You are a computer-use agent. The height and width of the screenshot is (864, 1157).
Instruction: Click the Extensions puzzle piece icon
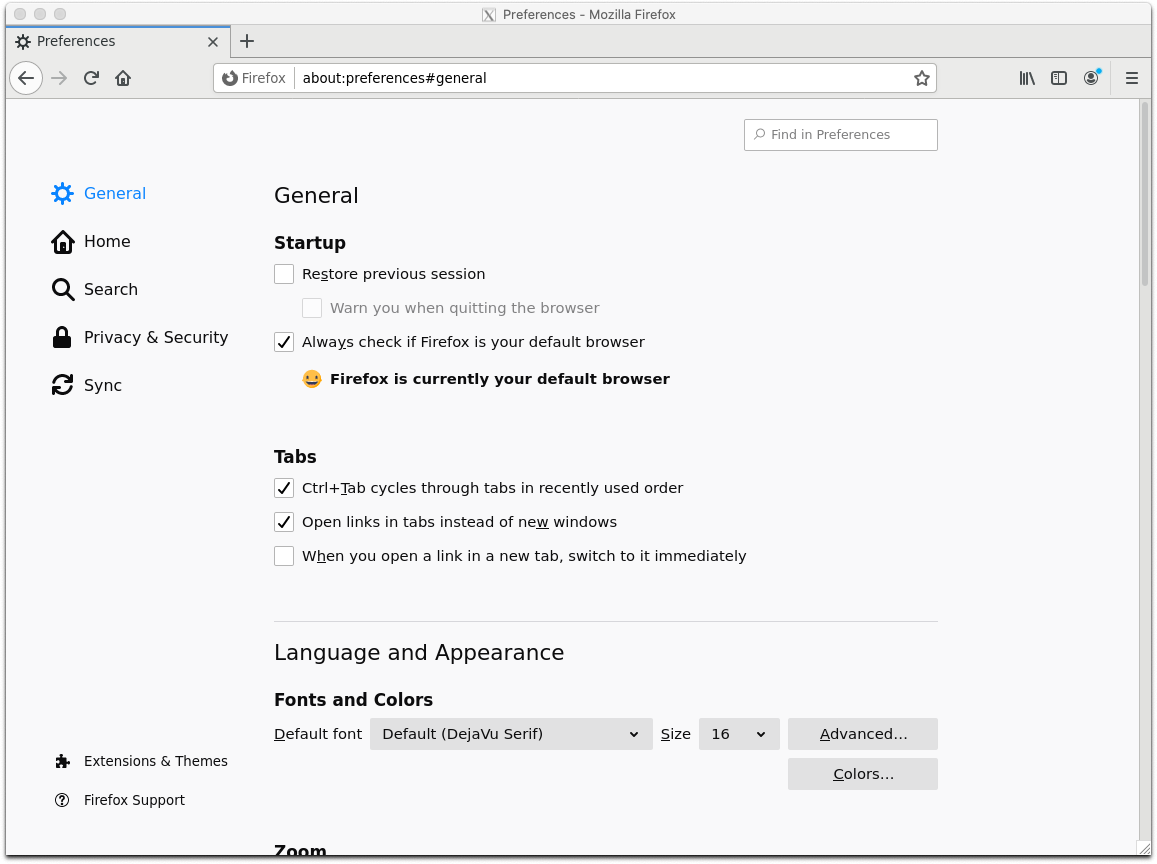click(x=63, y=761)
